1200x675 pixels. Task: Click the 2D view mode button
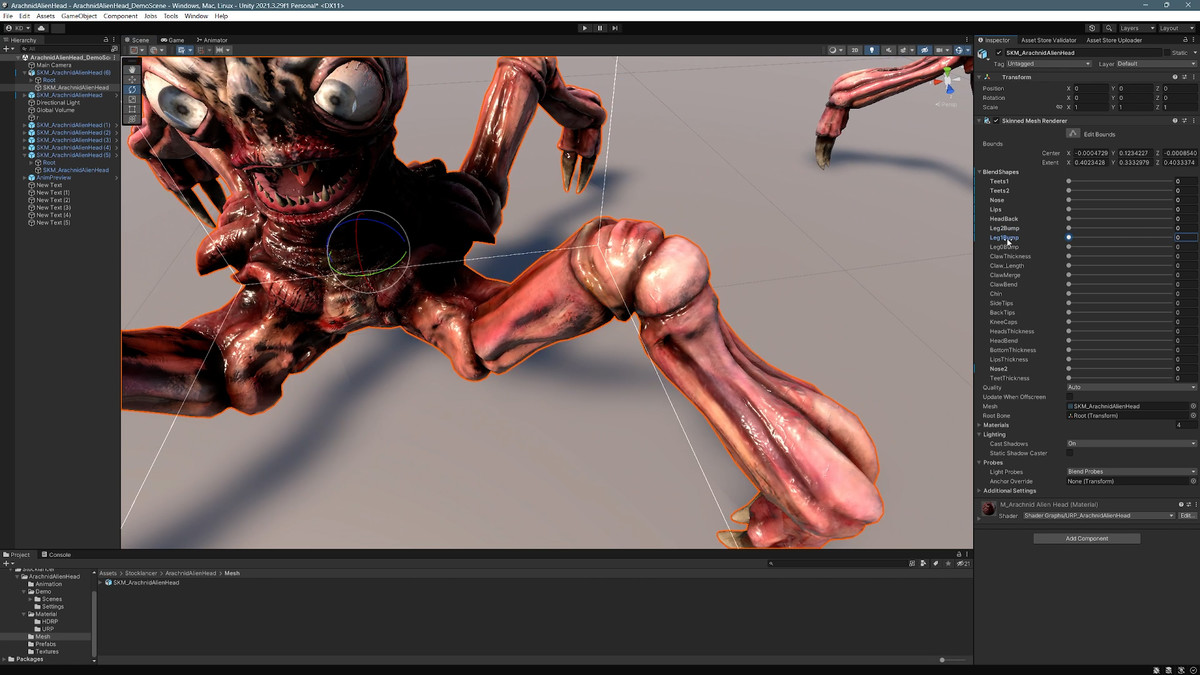[854, 50]
